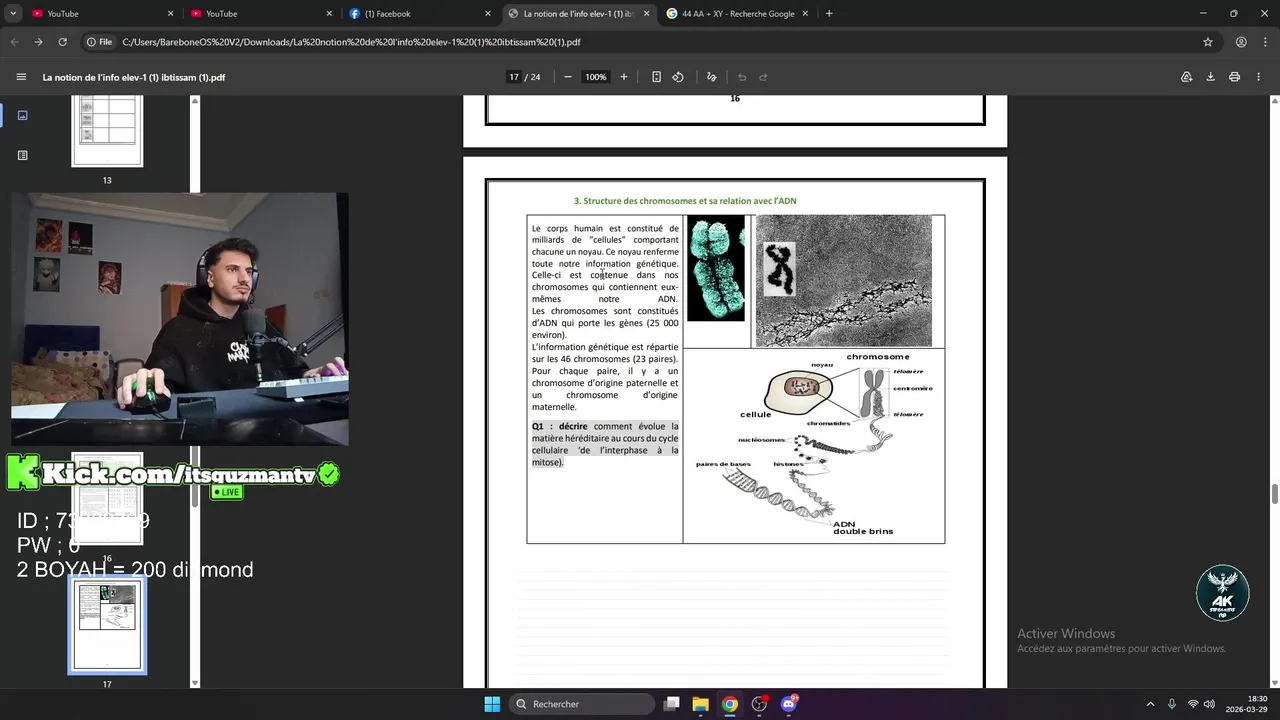
Task: Open page 13 thumbnail
Action: click(x=107, y=131)
